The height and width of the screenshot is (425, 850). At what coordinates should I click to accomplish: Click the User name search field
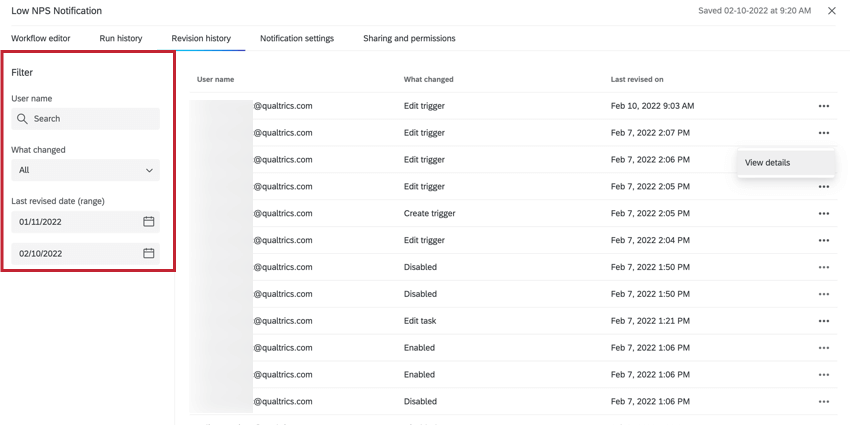pyautogui.click(x=94, y=119)
